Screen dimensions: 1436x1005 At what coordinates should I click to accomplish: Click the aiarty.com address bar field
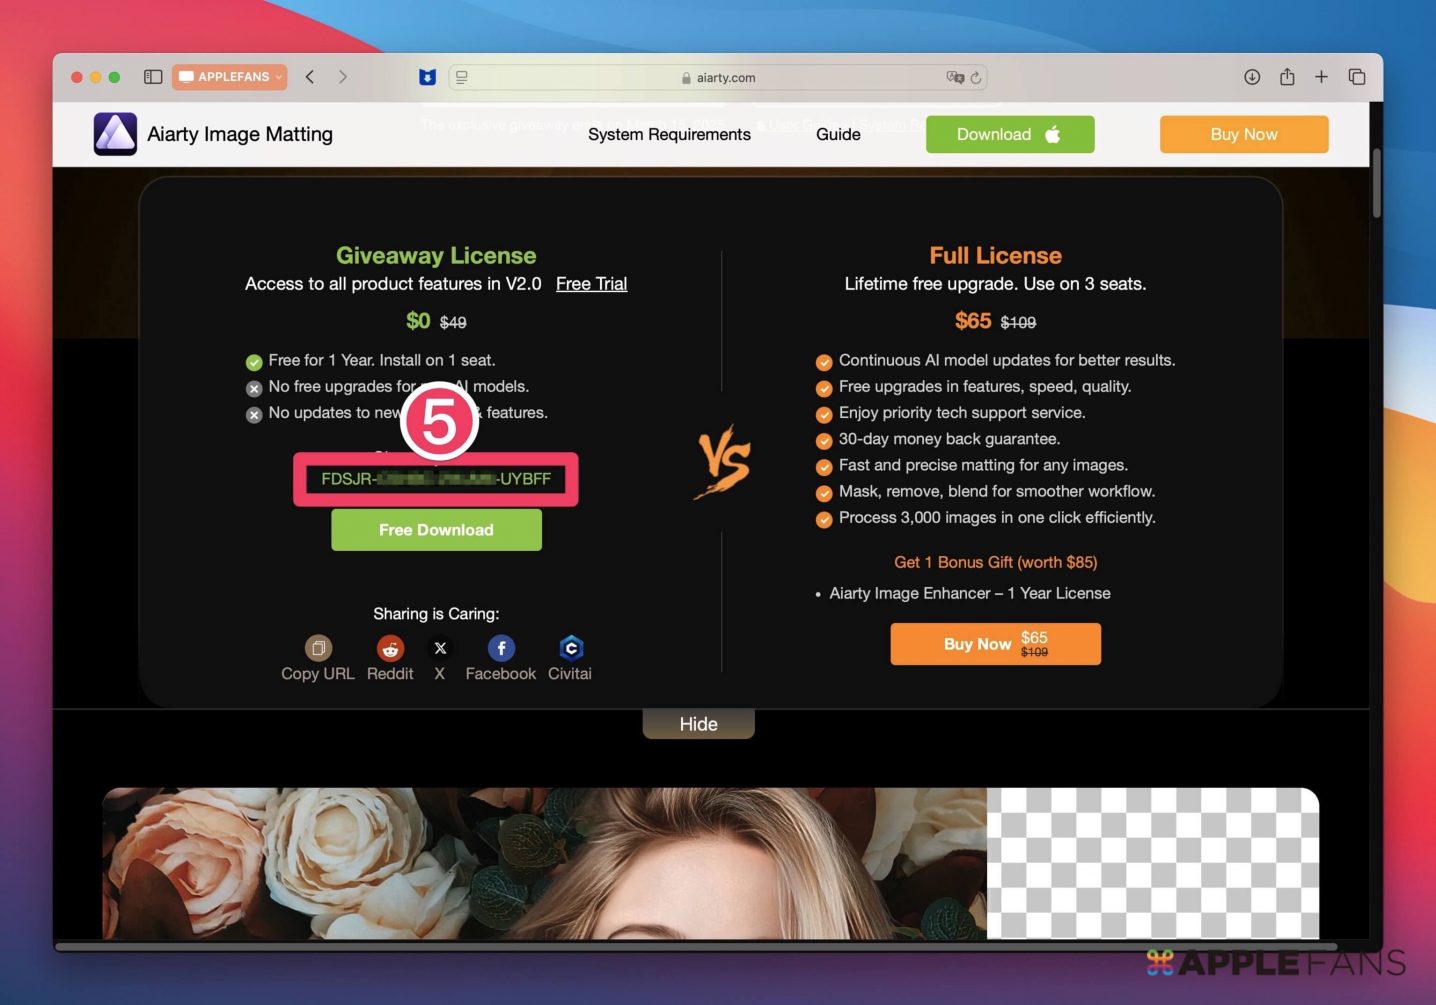(x=718, y=78)
